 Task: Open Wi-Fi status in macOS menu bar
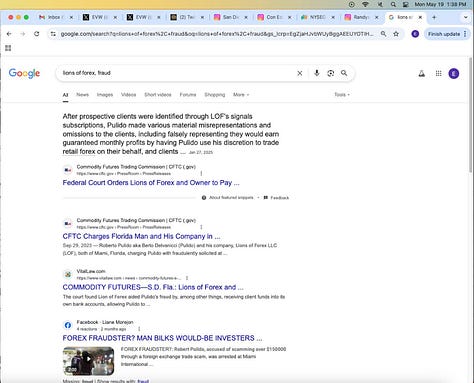(365, 4)
